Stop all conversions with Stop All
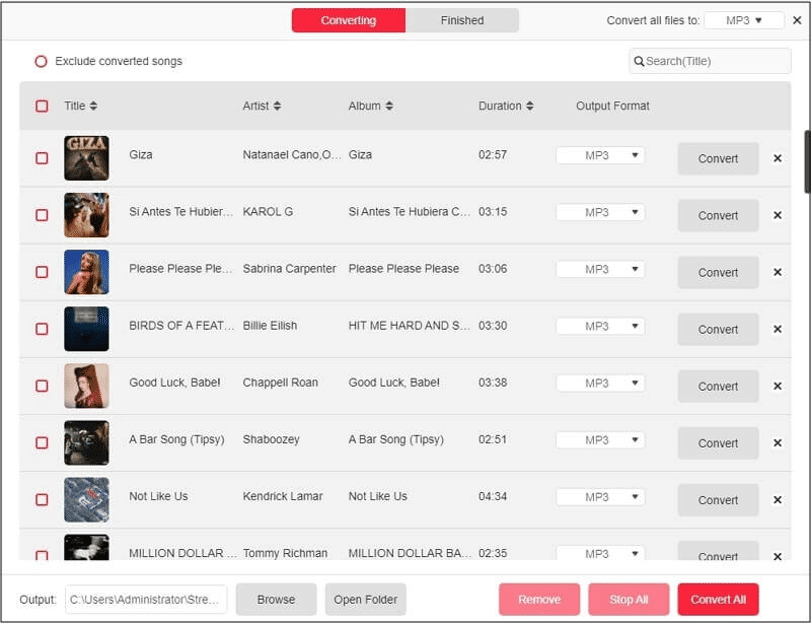Viewport: 812px width, 625px height. tap(629, 599)
